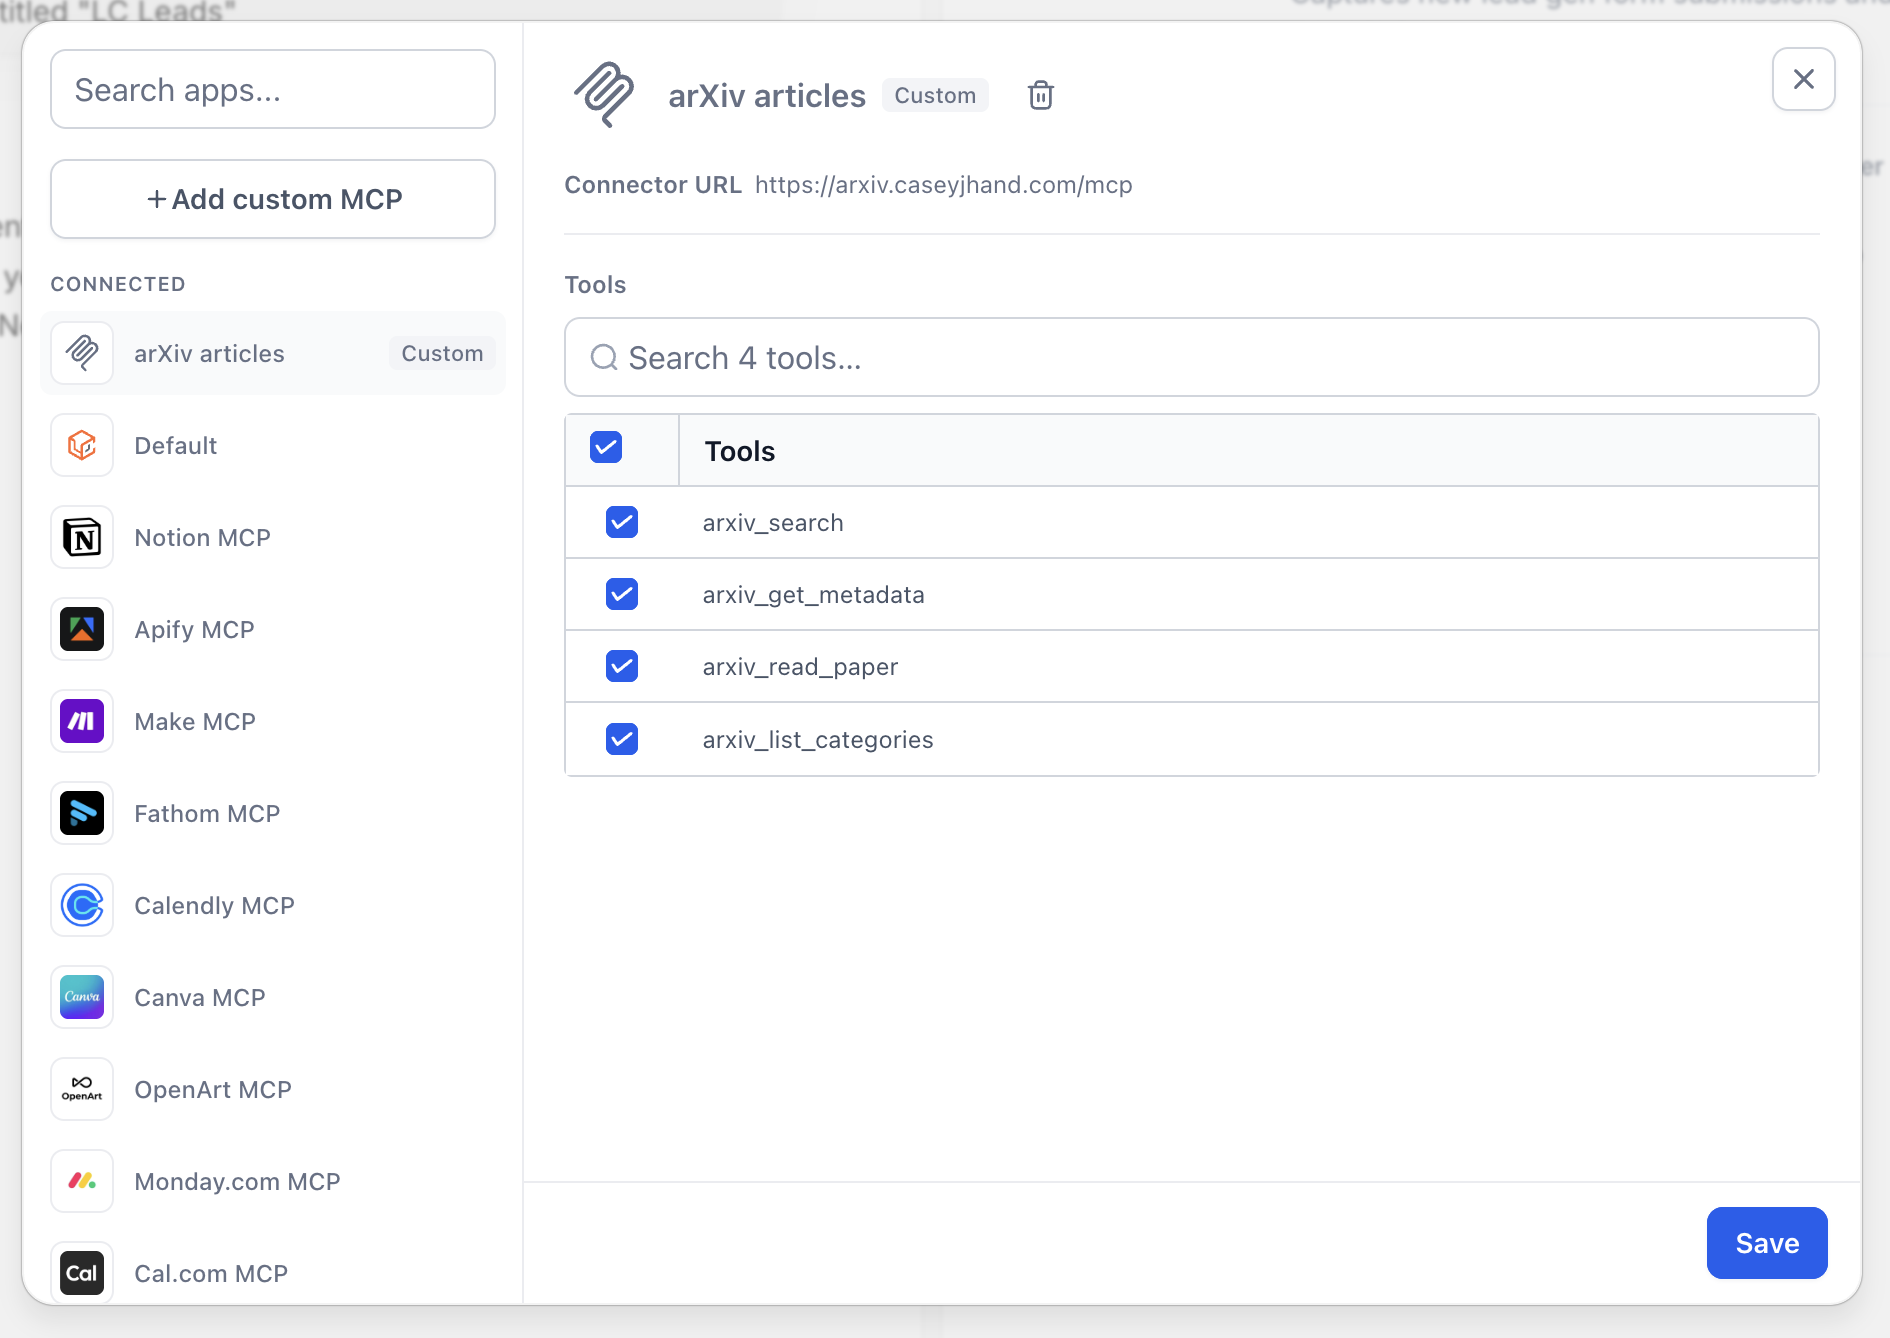Click the large paperclip icon in connector header
The image size is (1890, 1338).
(x=604, y=94)
